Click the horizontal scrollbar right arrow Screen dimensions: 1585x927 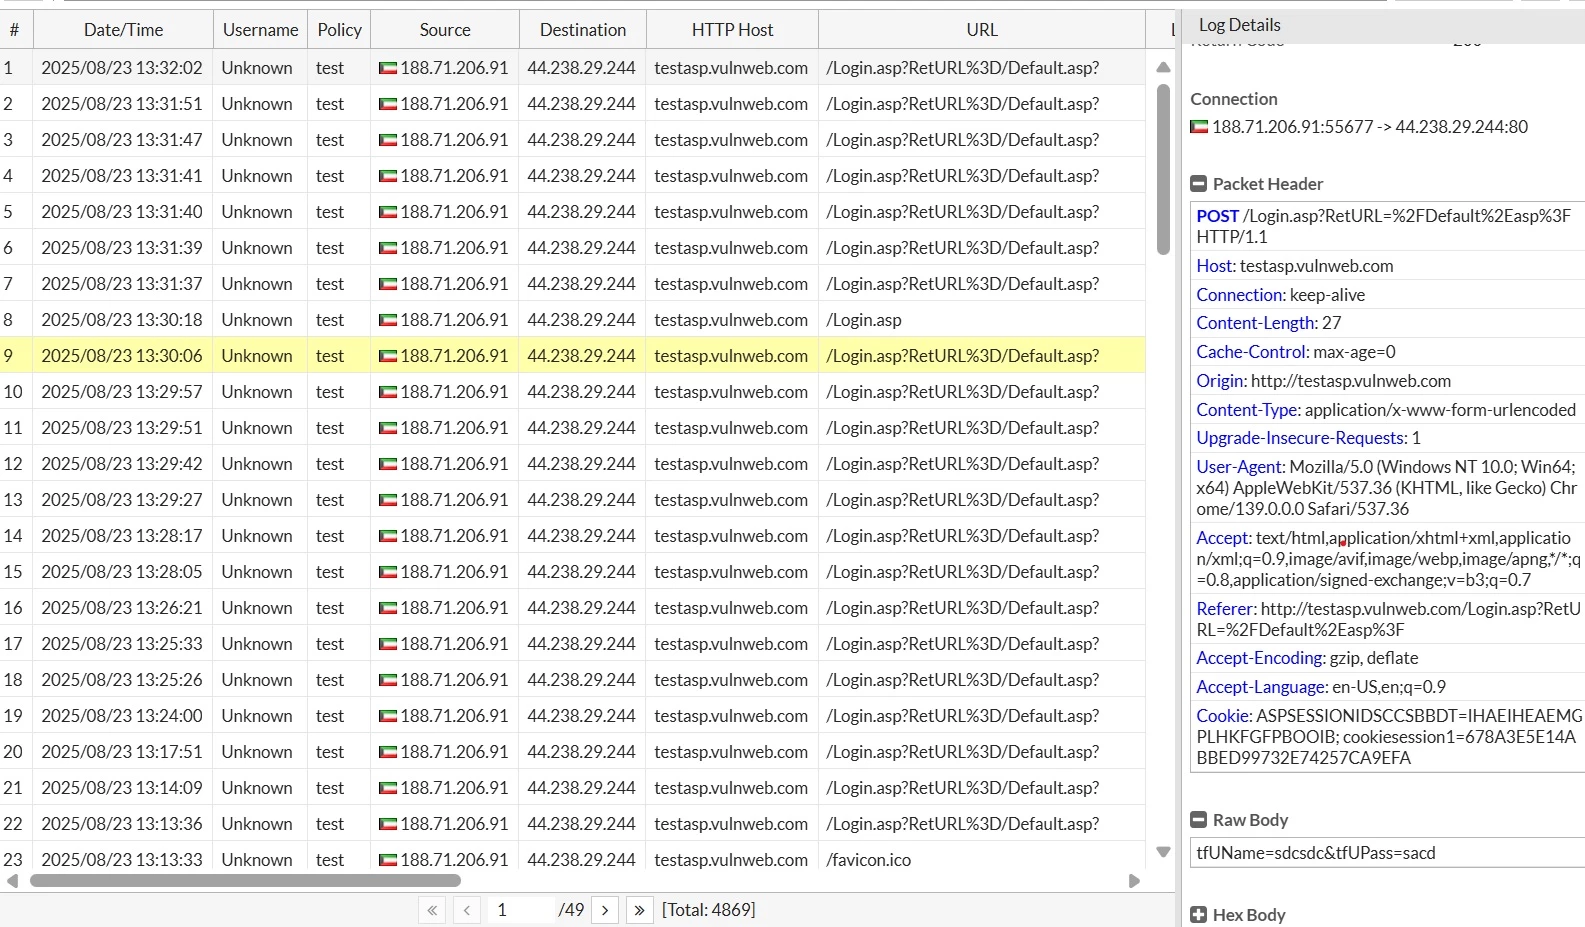1134,881
